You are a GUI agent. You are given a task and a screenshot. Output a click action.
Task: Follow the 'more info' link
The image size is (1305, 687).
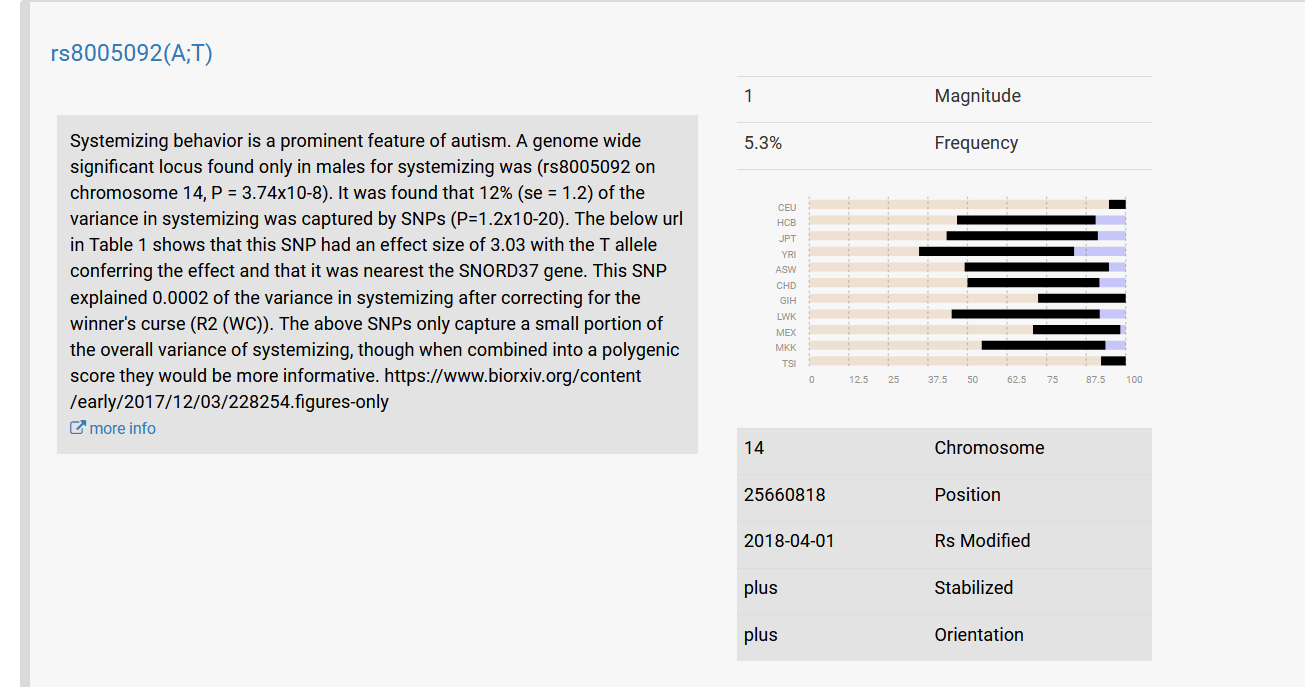pos(122,428)
